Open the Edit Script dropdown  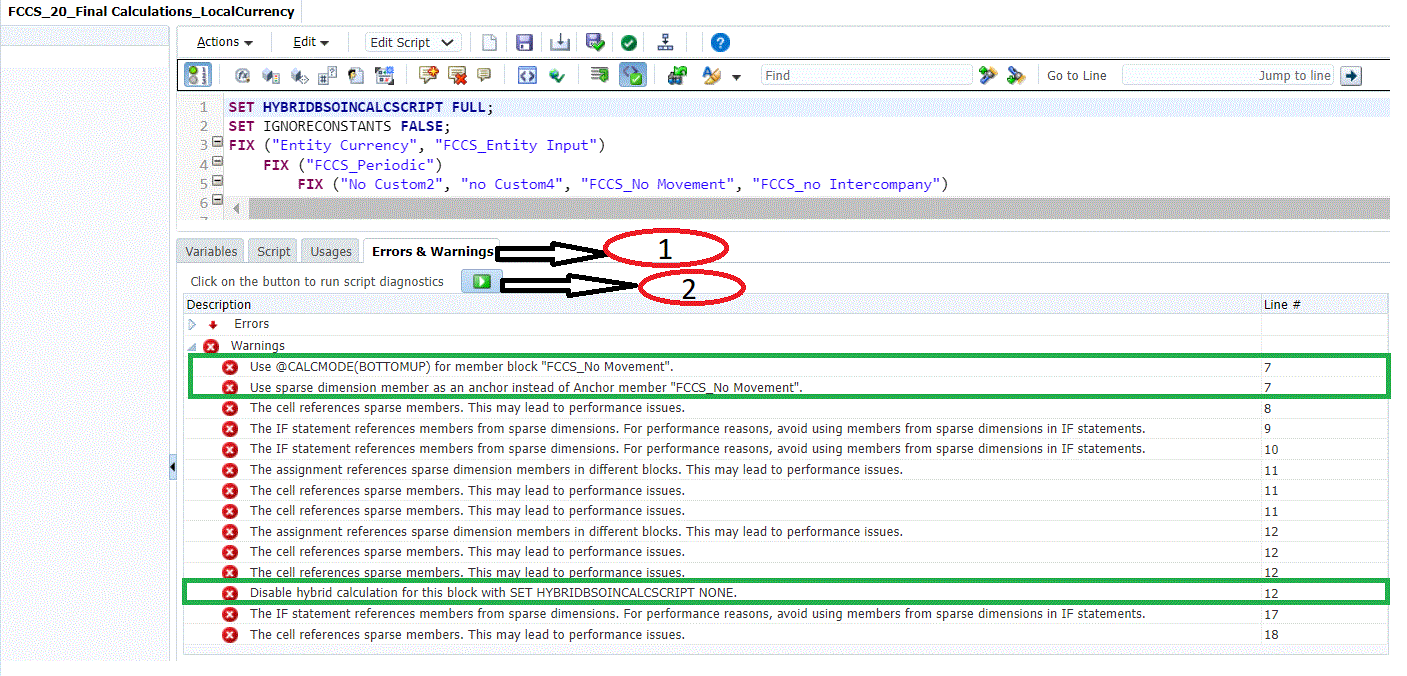point(413,42)
